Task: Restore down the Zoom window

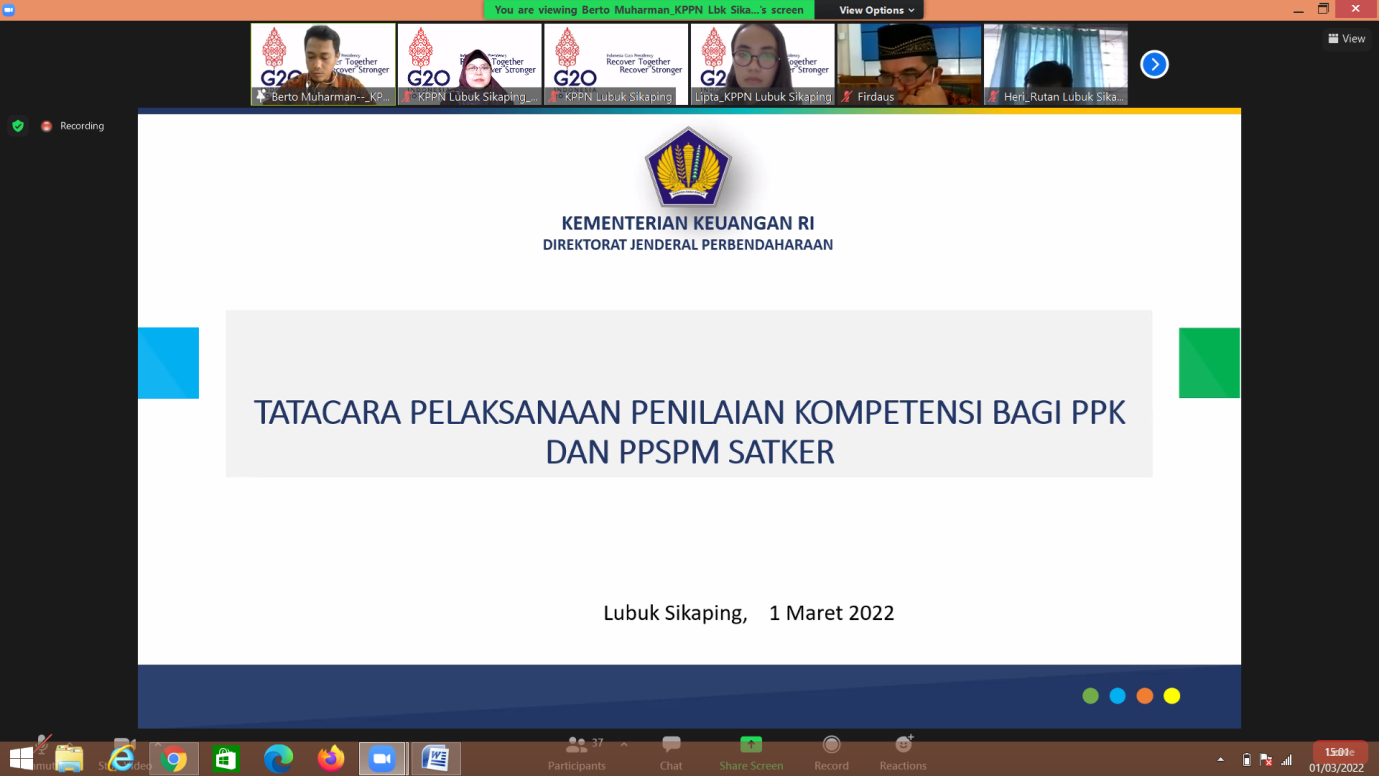Action: pyautogui.click(x=1323, y=9)
